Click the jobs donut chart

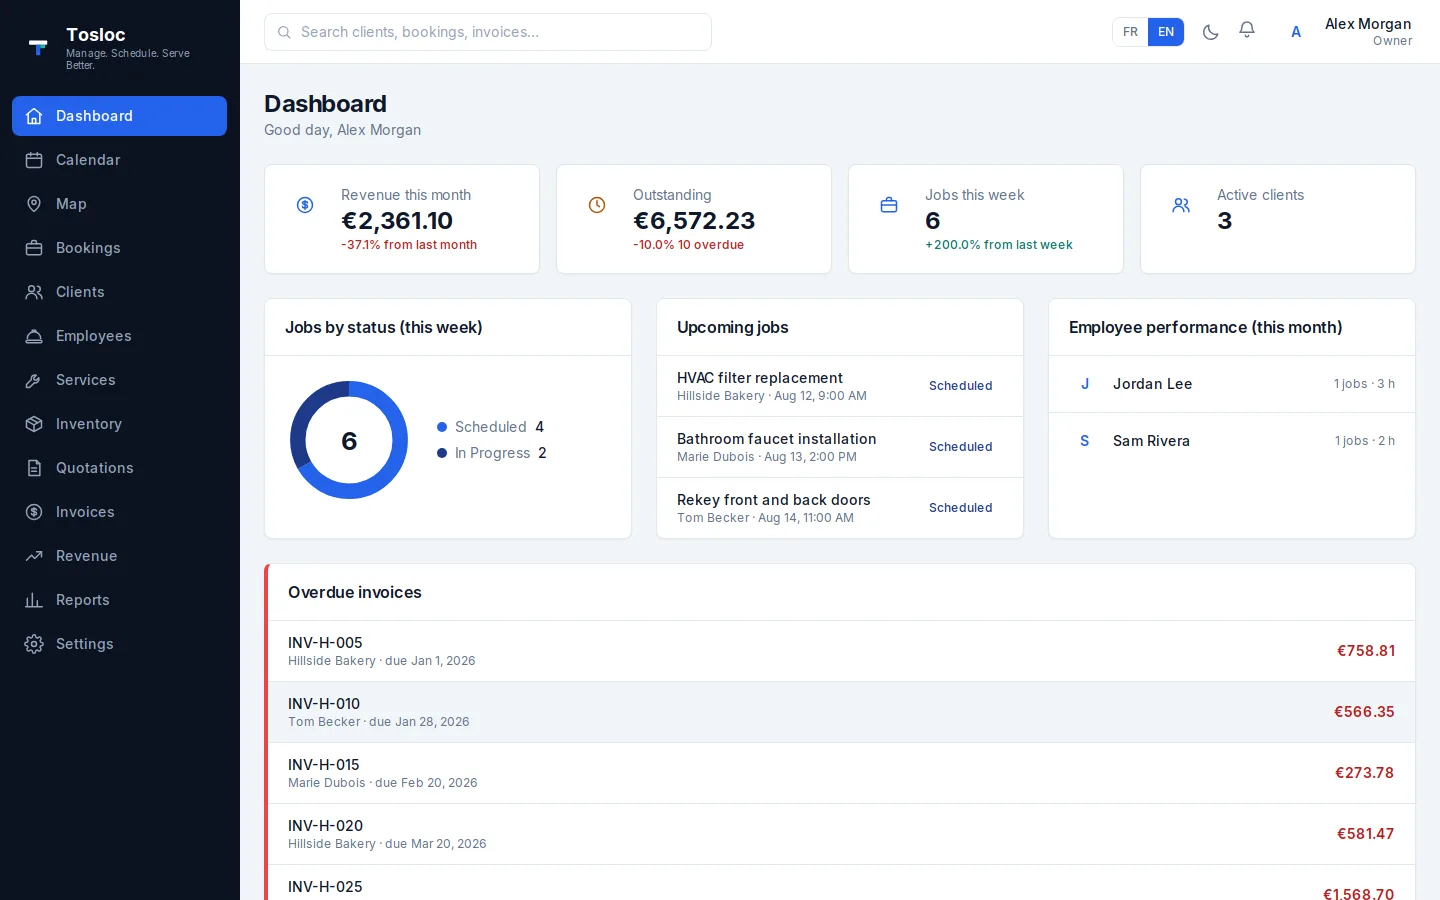click(349, 440)
